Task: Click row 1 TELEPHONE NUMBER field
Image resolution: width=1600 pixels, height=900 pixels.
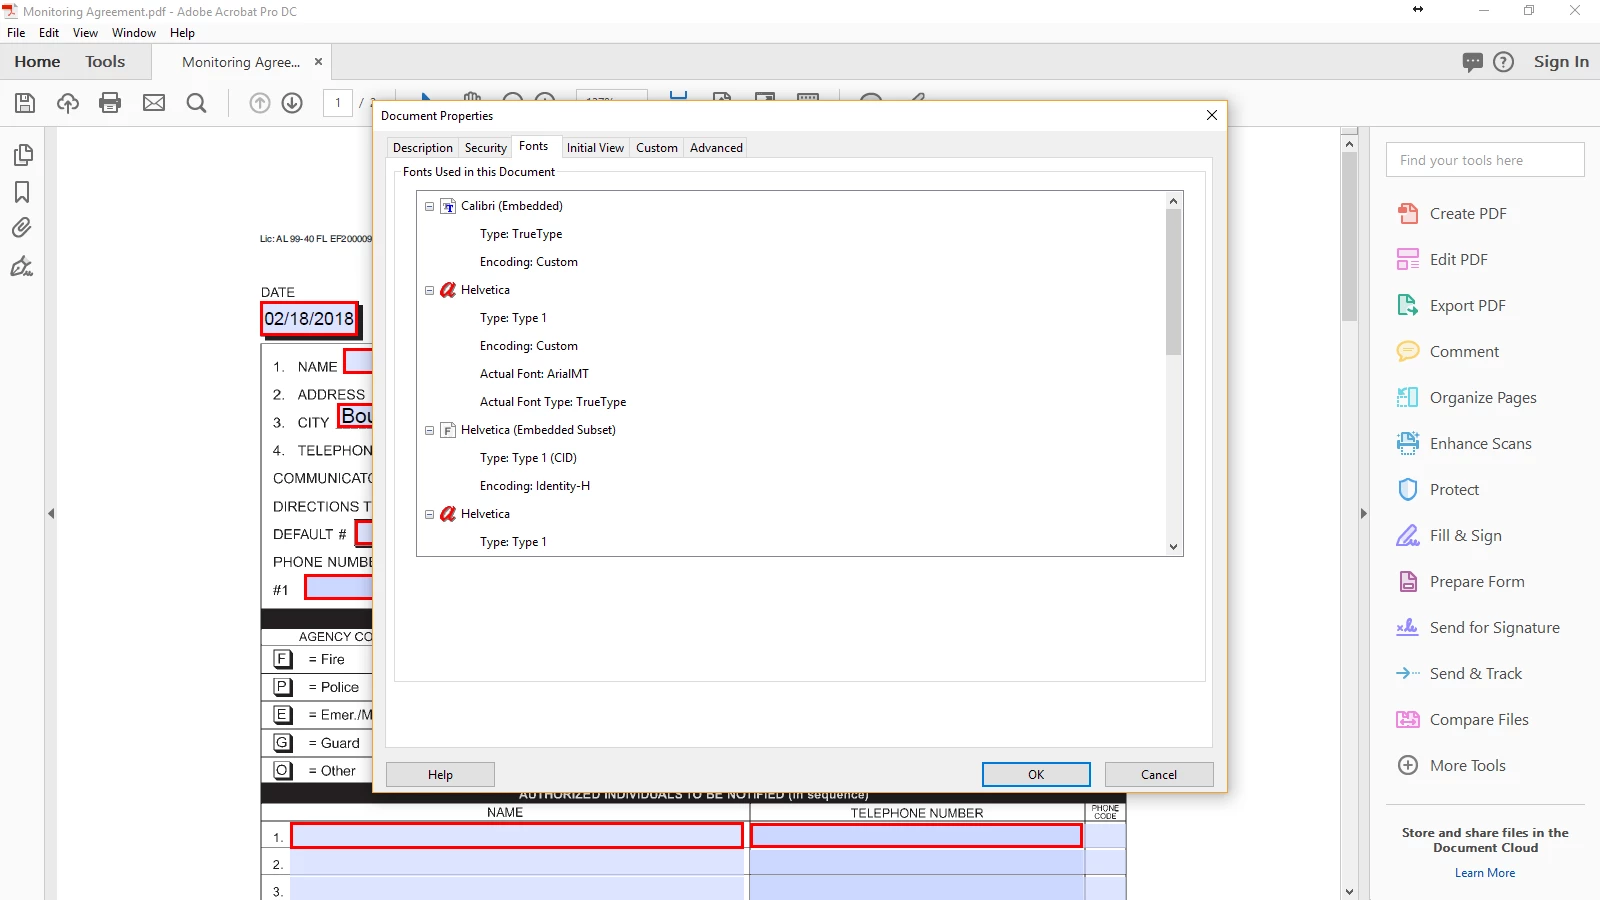Action: pyautogui.click(x=917, y=836)
